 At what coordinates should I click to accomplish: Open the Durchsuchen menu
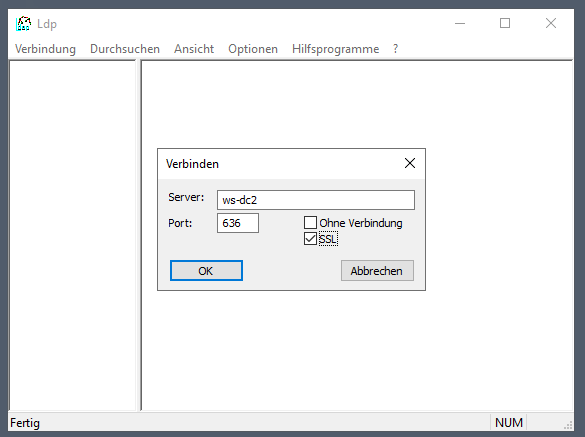click(125, 49)
